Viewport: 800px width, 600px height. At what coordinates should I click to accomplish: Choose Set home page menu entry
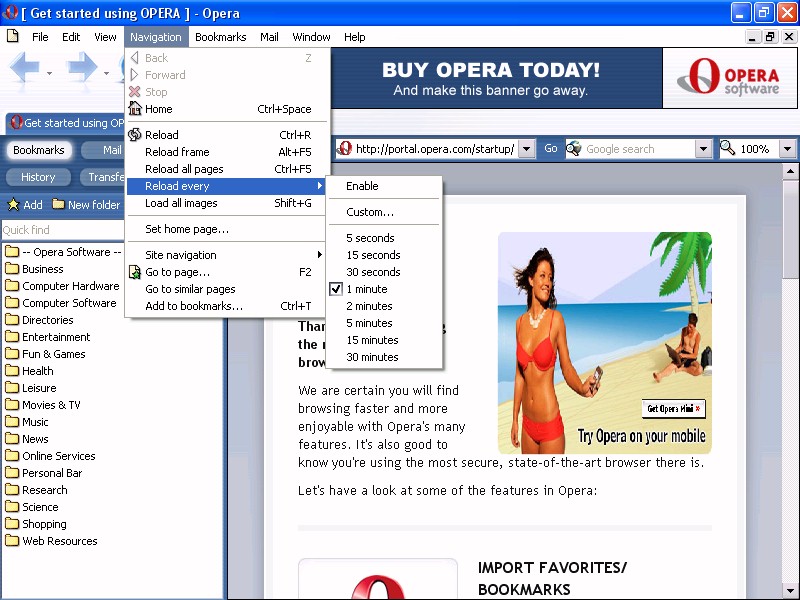coord(226,229)
